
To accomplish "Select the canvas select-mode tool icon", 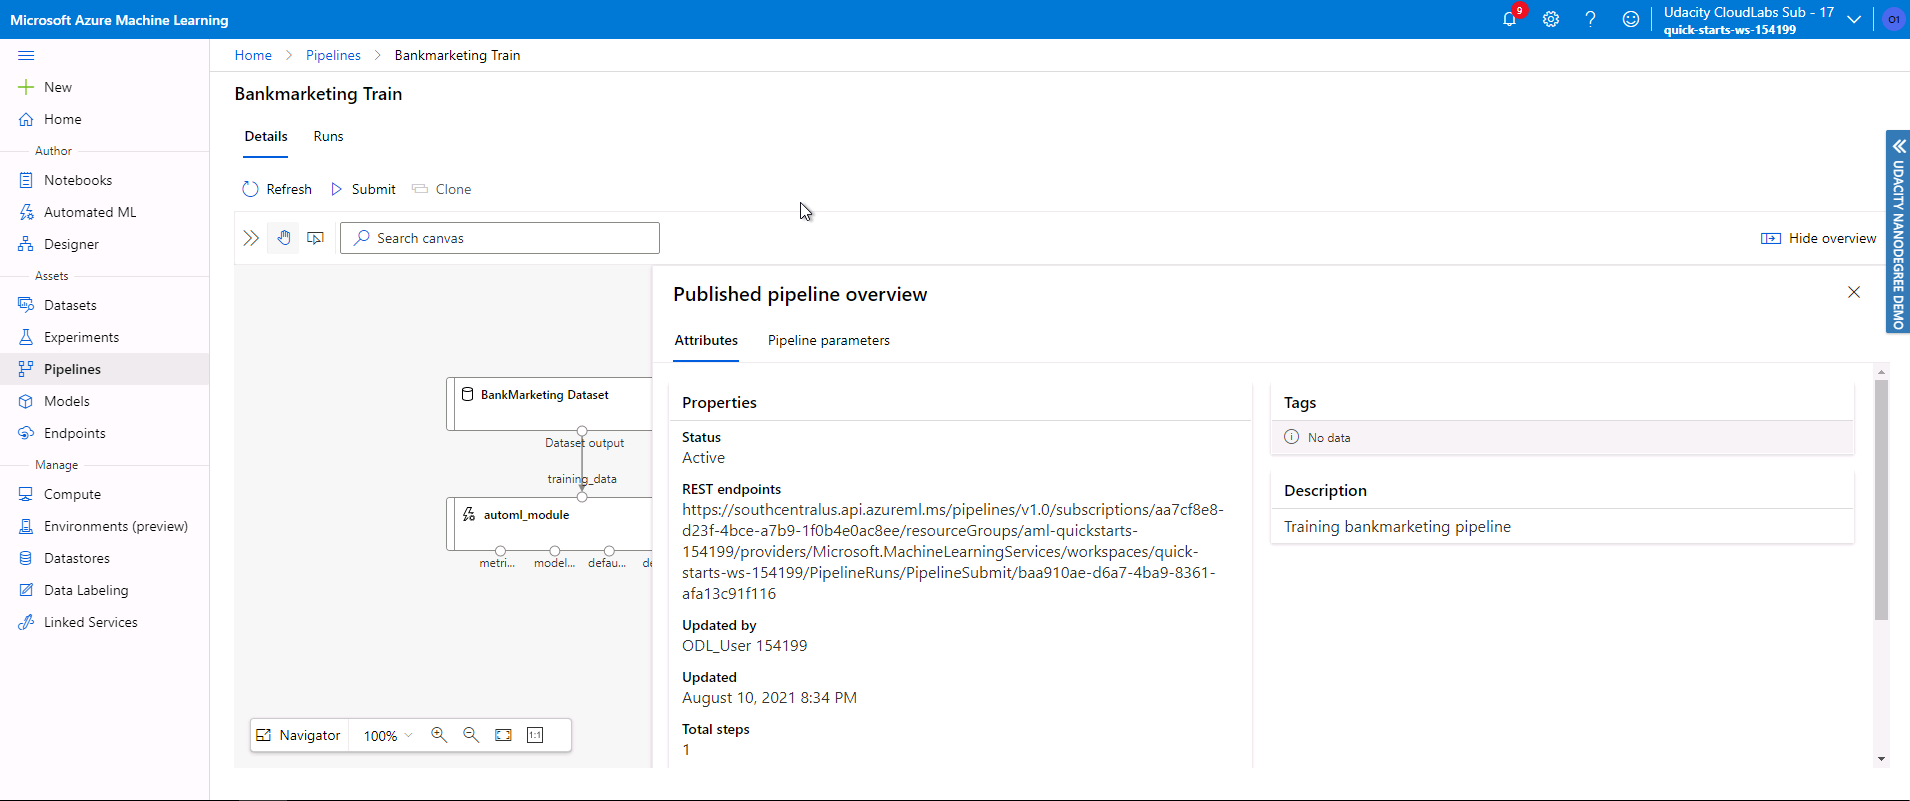I will [315, 238].
